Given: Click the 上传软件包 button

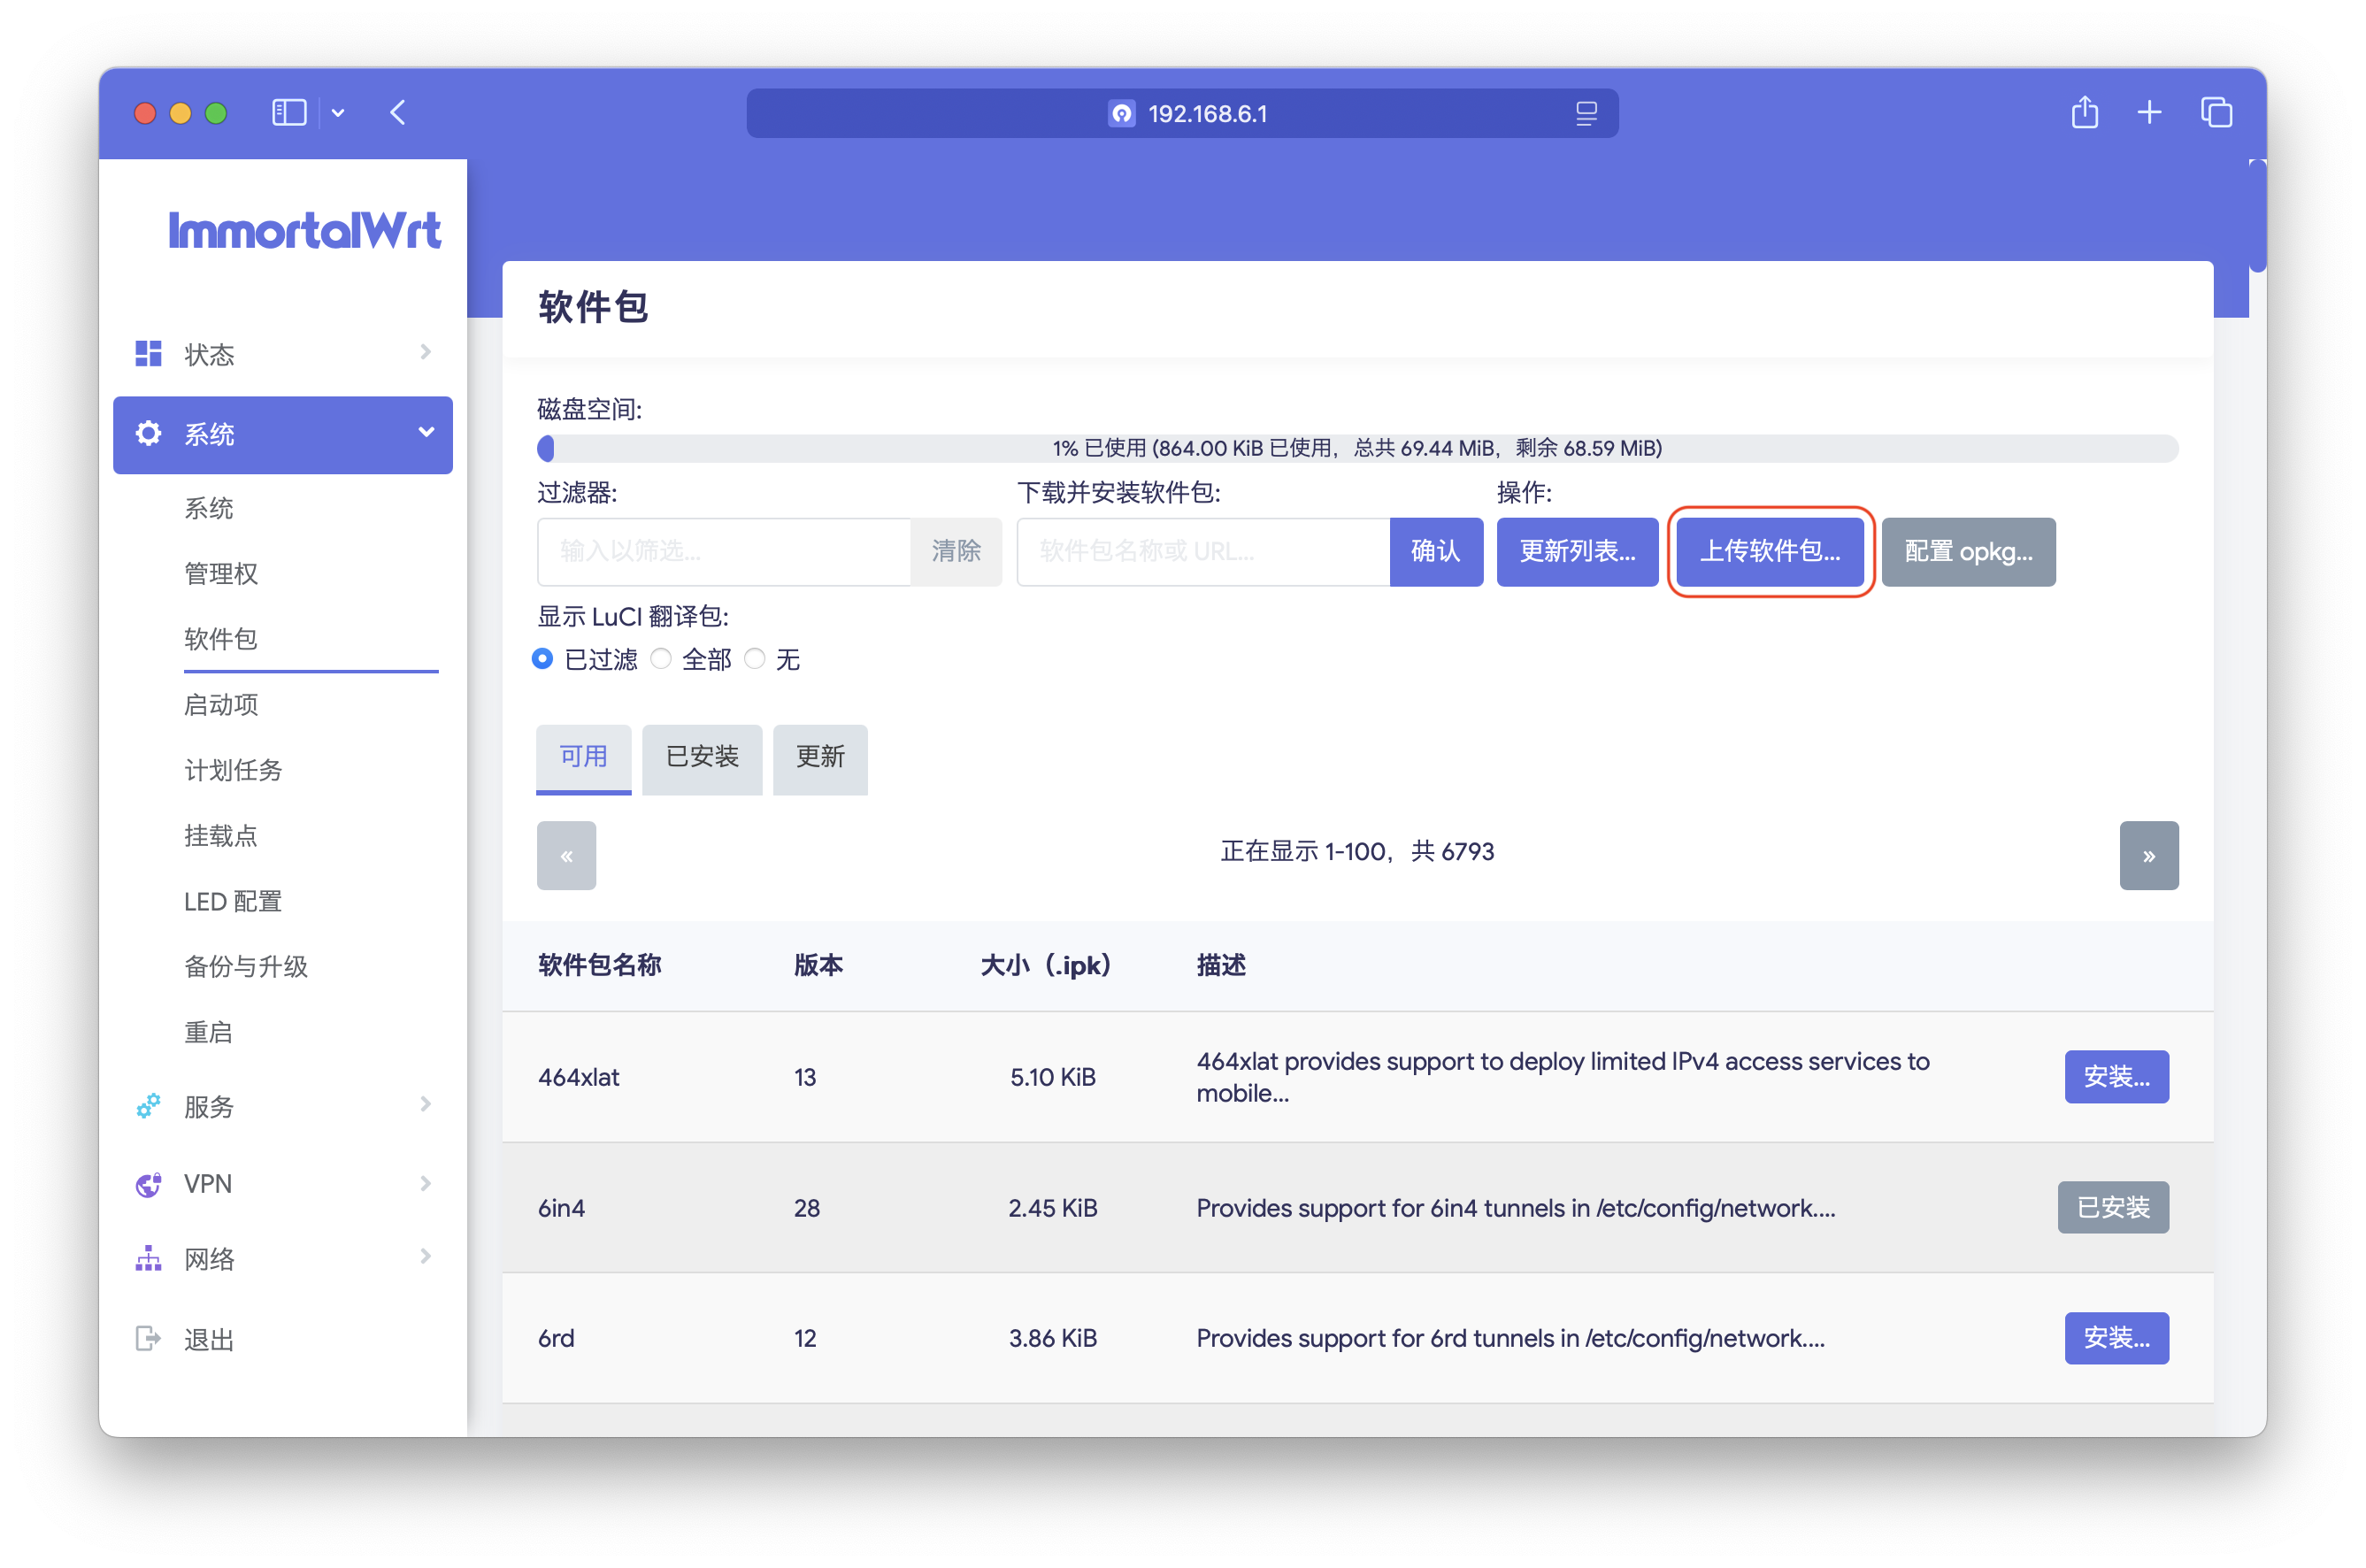Looking at the screenshot, I should click(1769, 552).
